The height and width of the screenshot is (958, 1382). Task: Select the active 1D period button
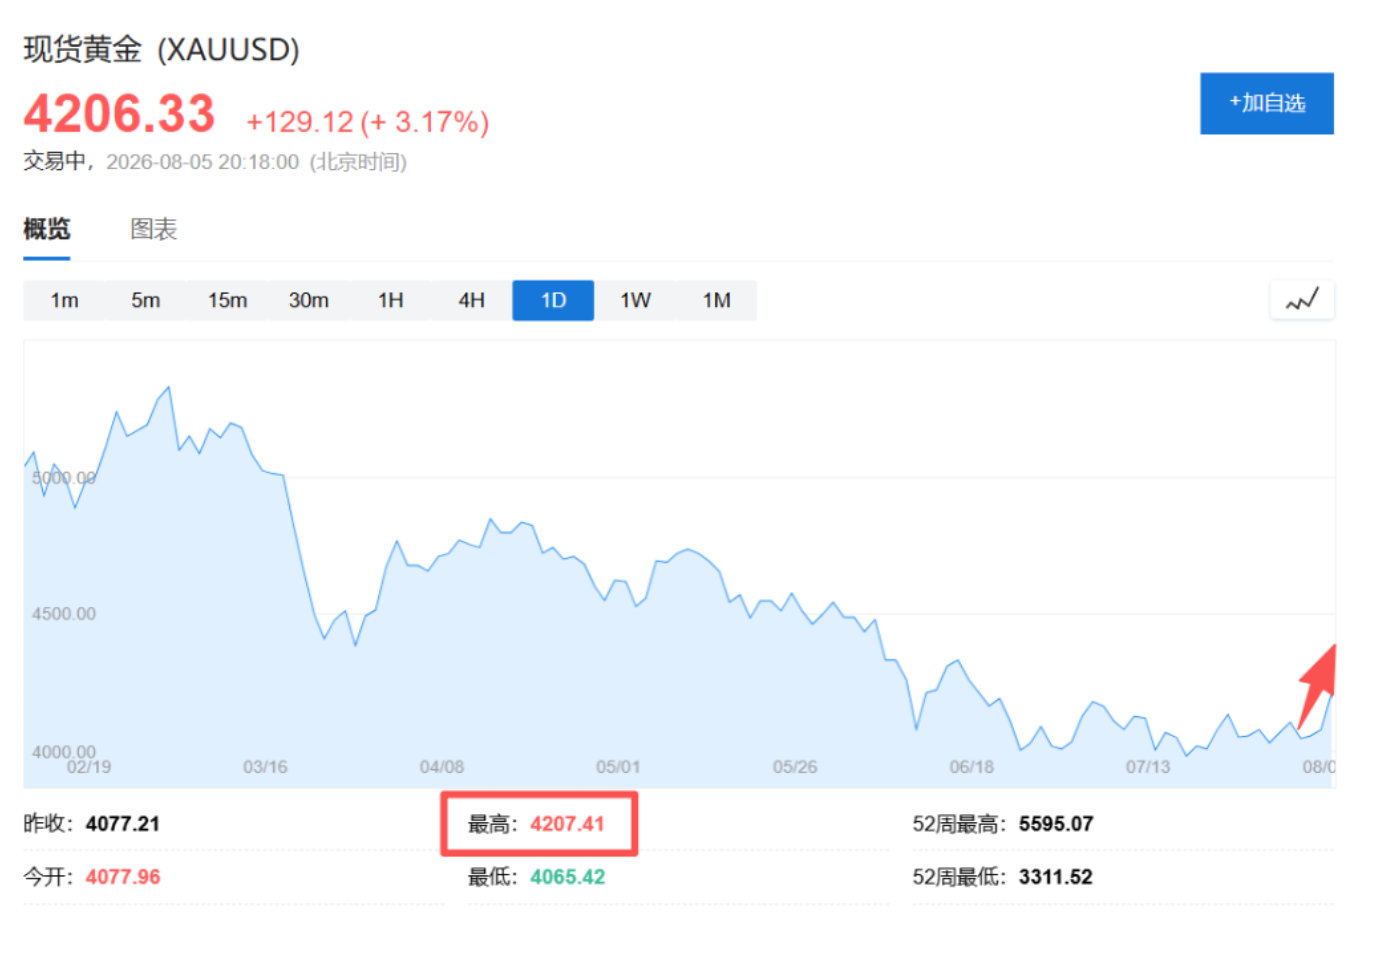553,300
